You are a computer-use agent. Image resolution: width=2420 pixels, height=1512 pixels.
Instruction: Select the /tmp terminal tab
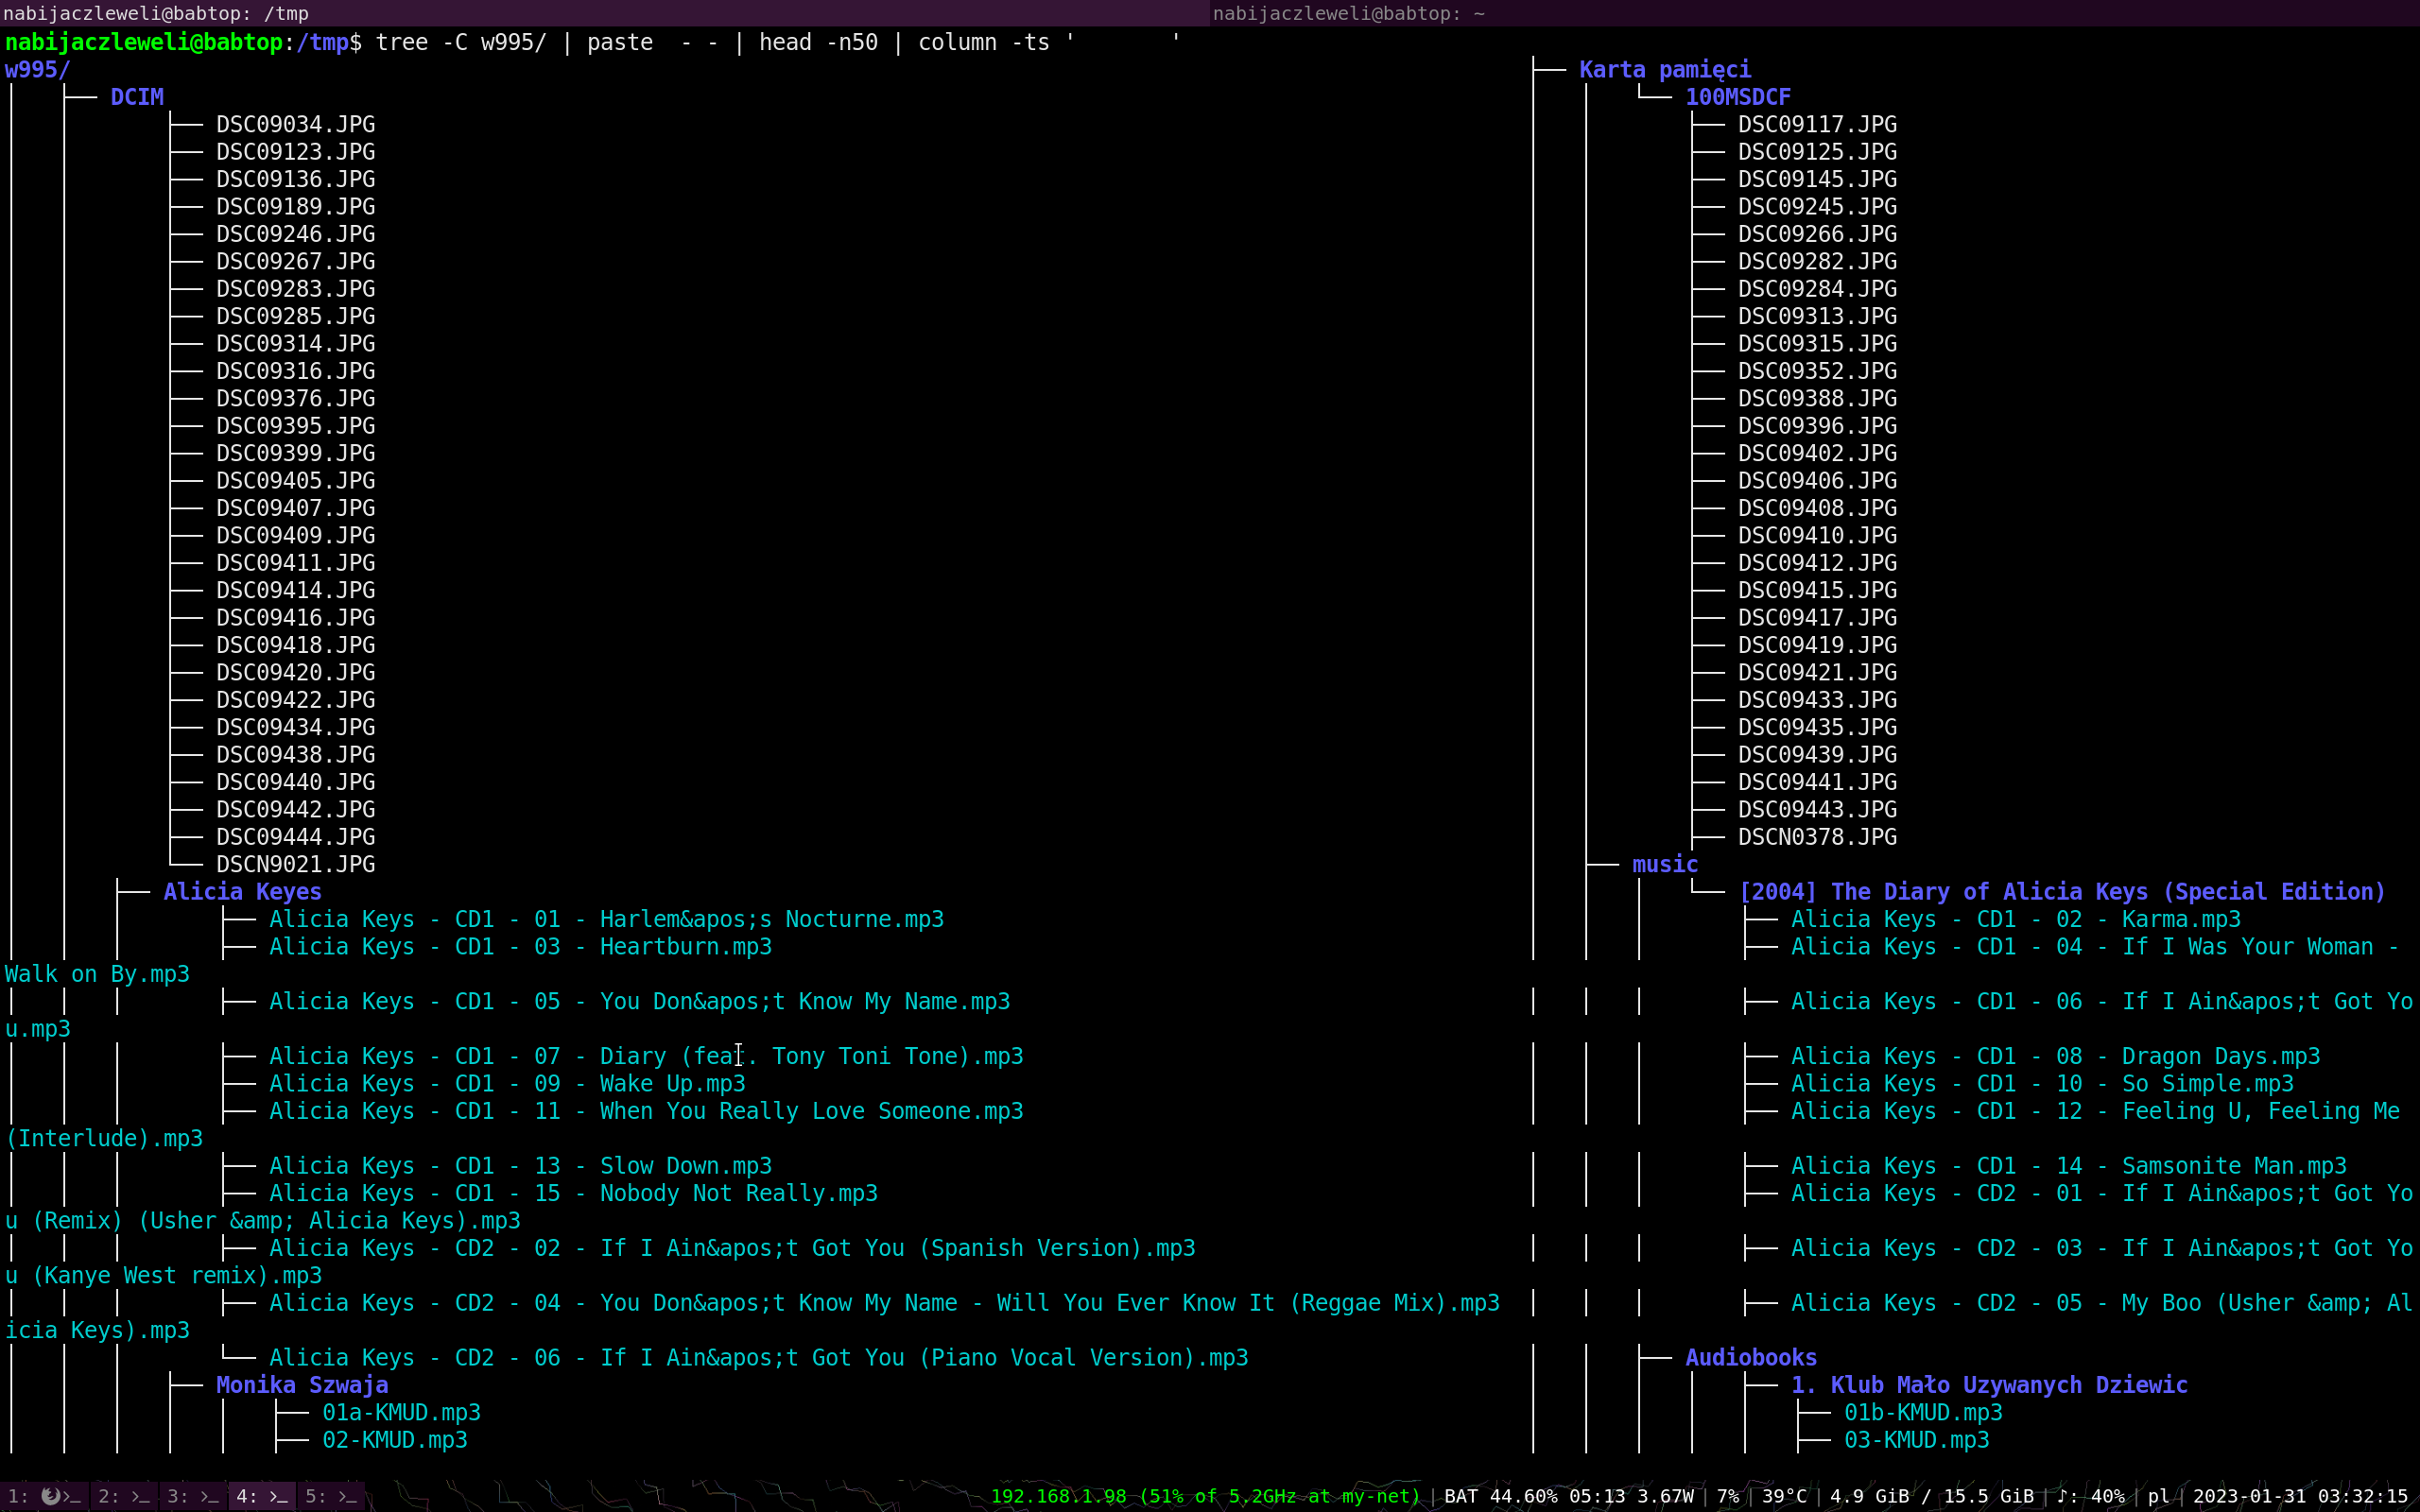point(604,13)
